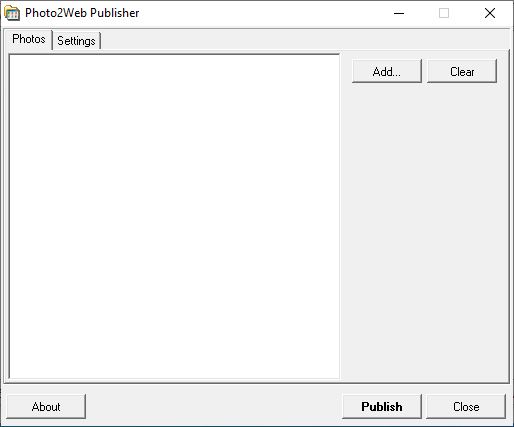The height and width of the screenshot is (427, 514).
Task: Minimize the Photo2Web Publisher window
Action: click(399, 13)
